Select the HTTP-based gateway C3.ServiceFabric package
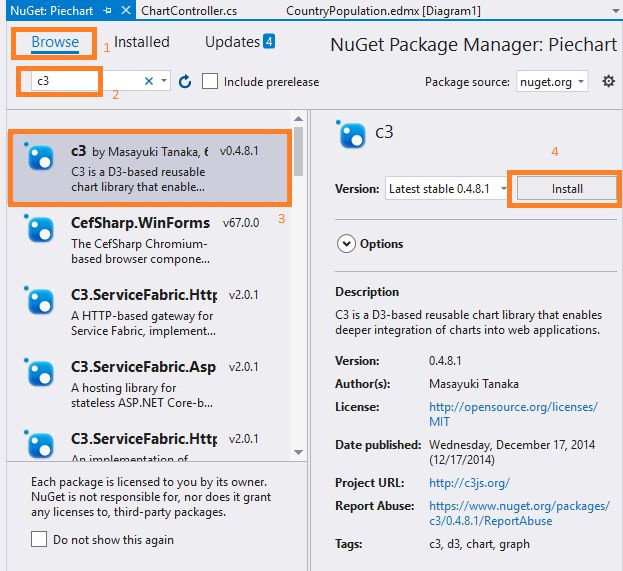Screen dimensions: 623x571 150,312
